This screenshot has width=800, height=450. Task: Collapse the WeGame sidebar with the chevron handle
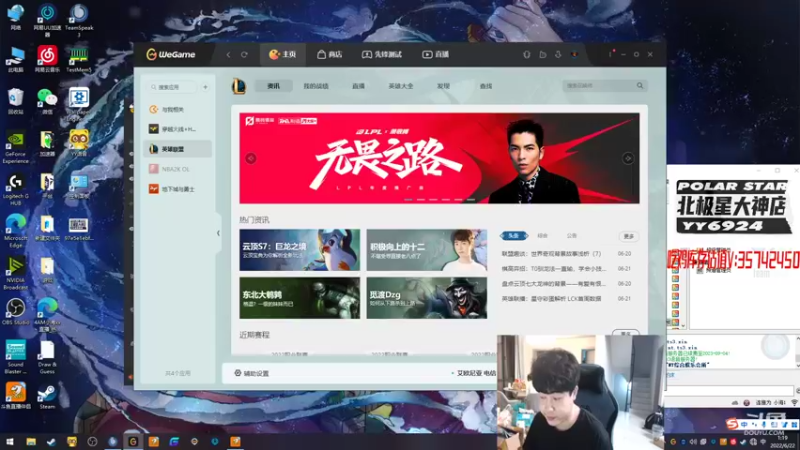(218, 233)
